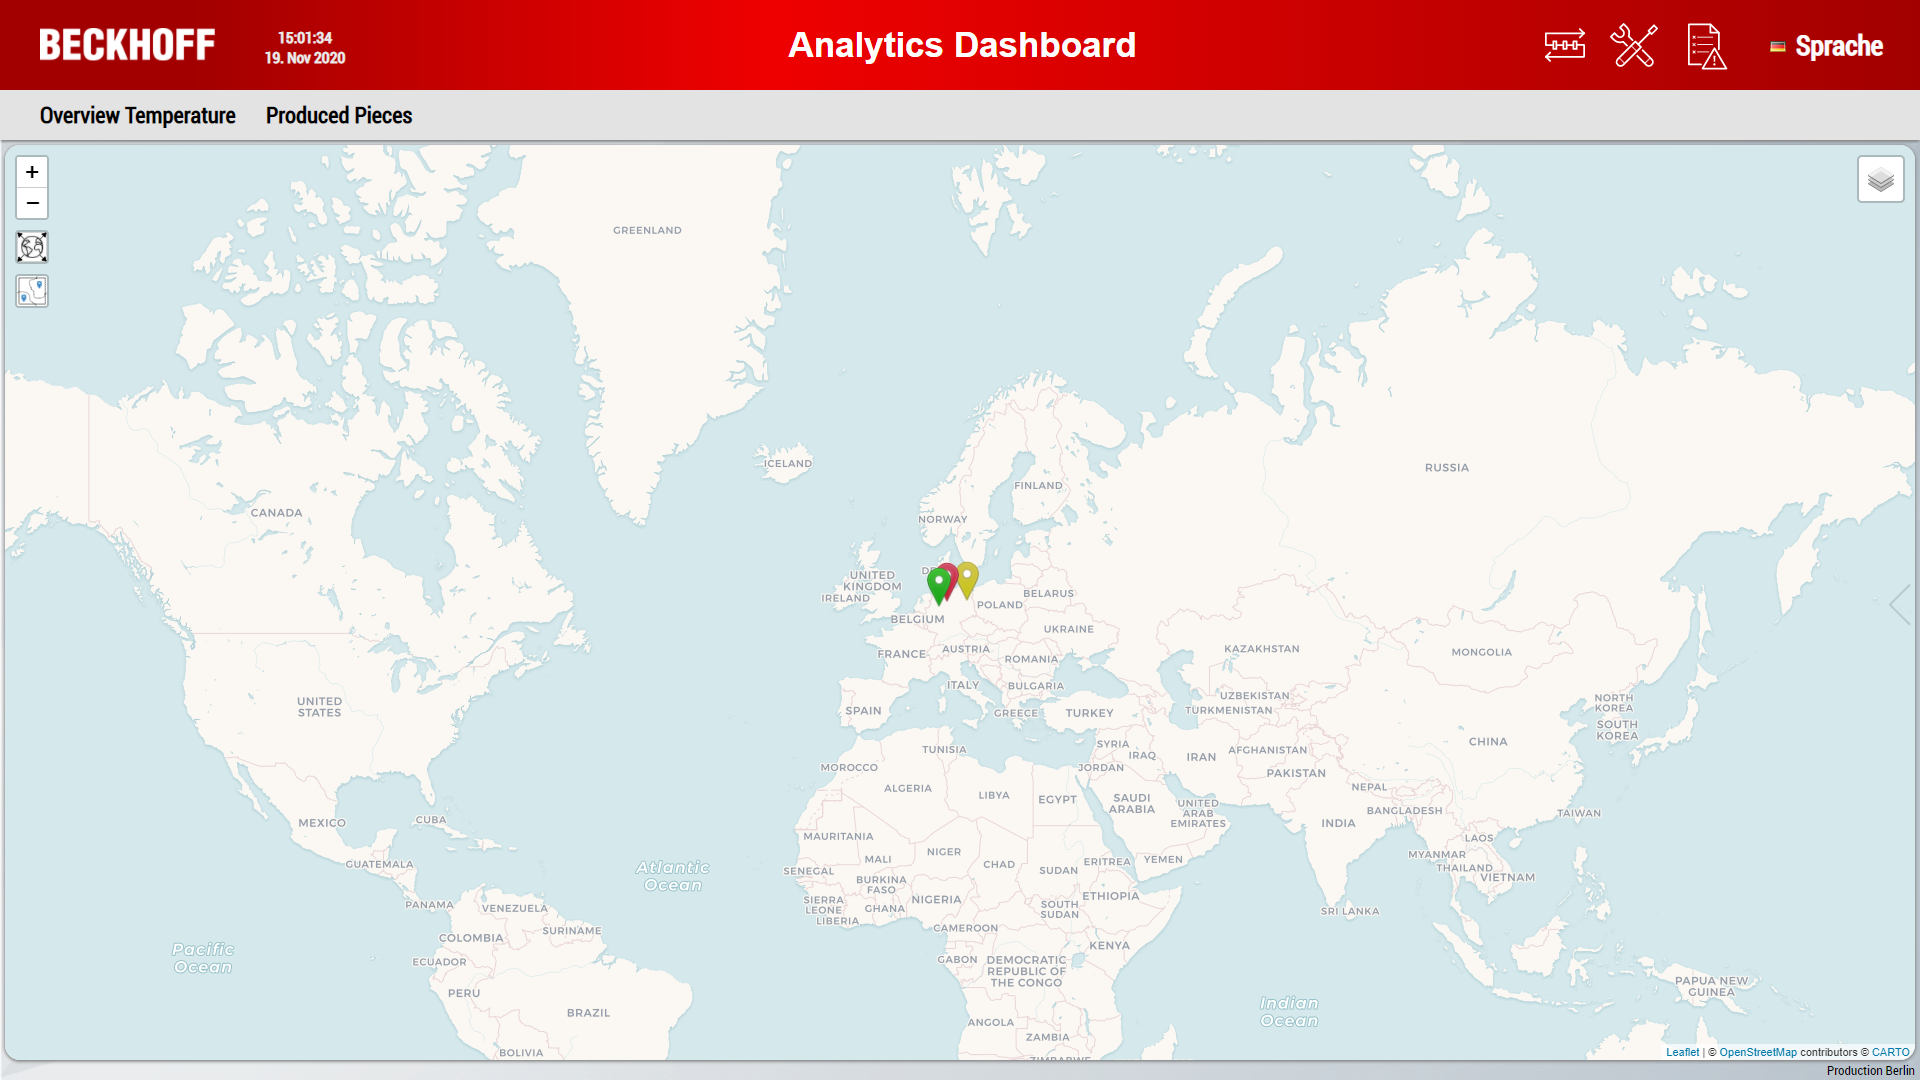Click the Leaflet attribution link bottom-right
The image size is (1920, 1080).
[x=1683, y=1052]
